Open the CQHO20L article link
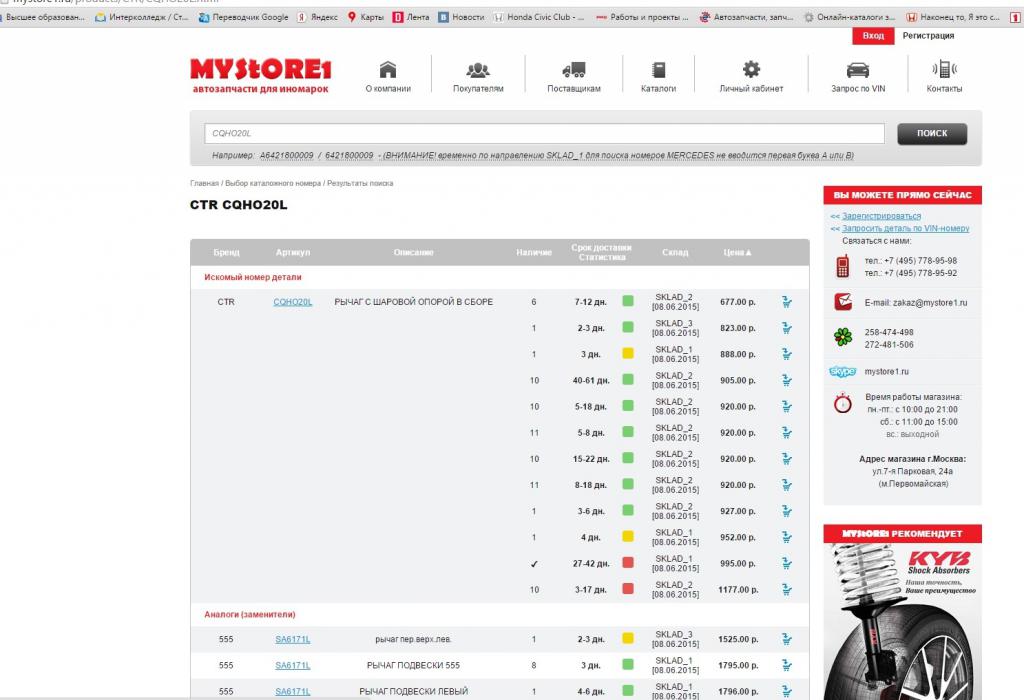The image size is (1024, 700). tap(293, 302)
